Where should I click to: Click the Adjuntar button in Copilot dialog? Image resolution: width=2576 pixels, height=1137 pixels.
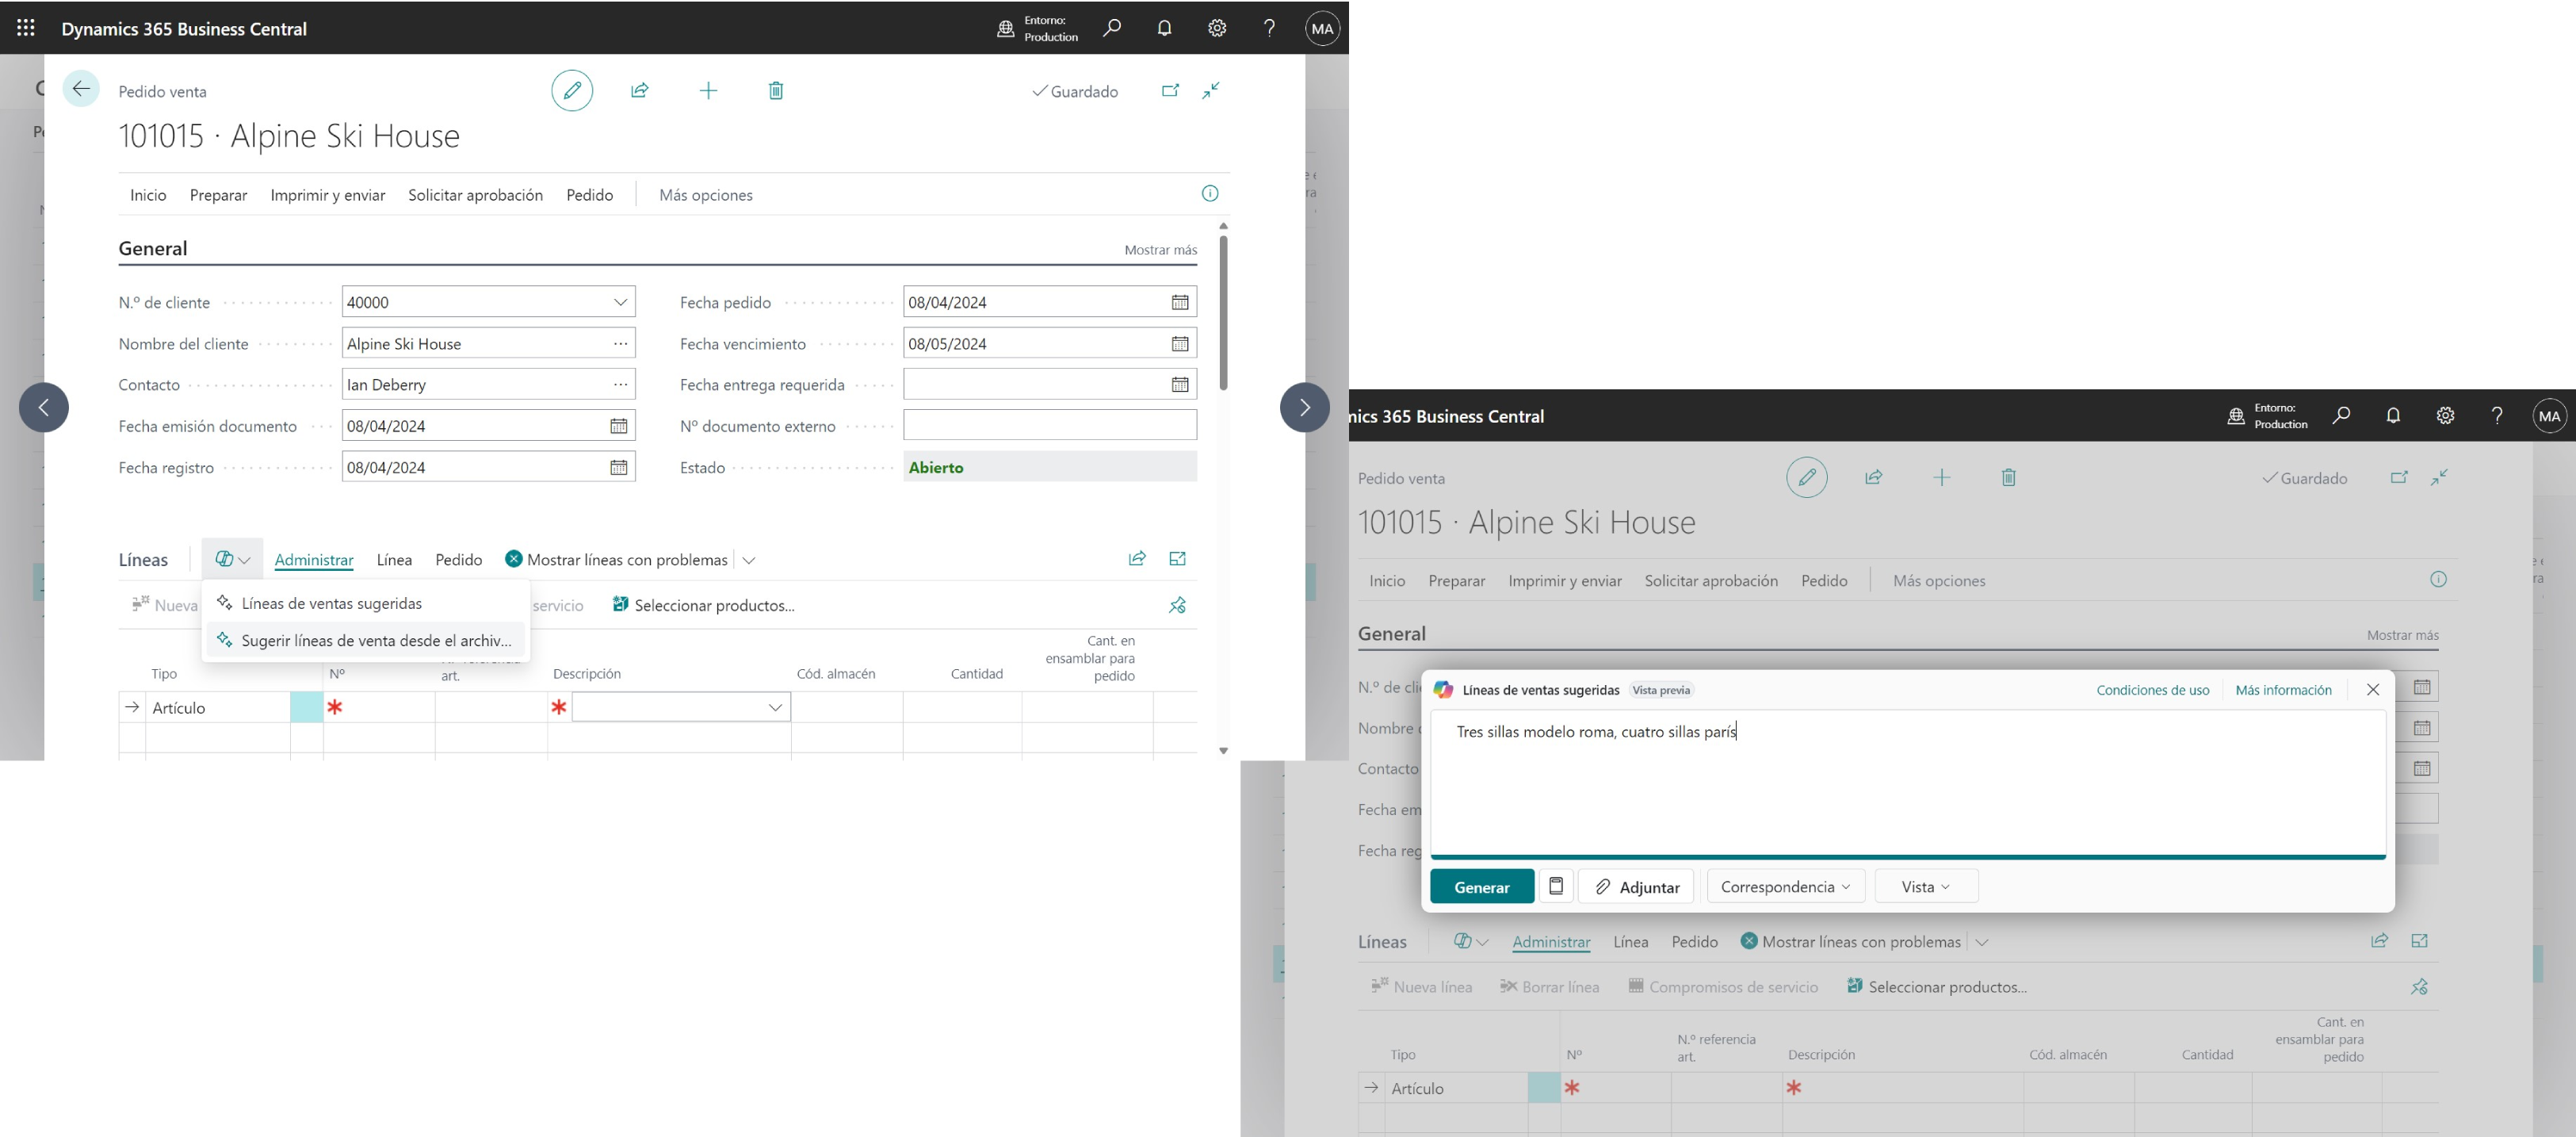click(1636, 886)
